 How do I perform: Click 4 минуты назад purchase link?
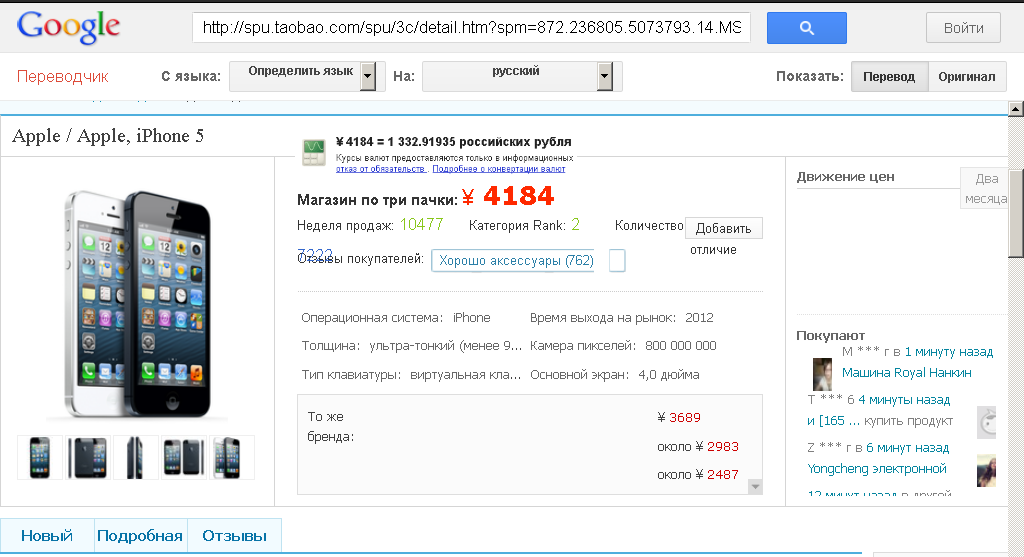(904, 400)
